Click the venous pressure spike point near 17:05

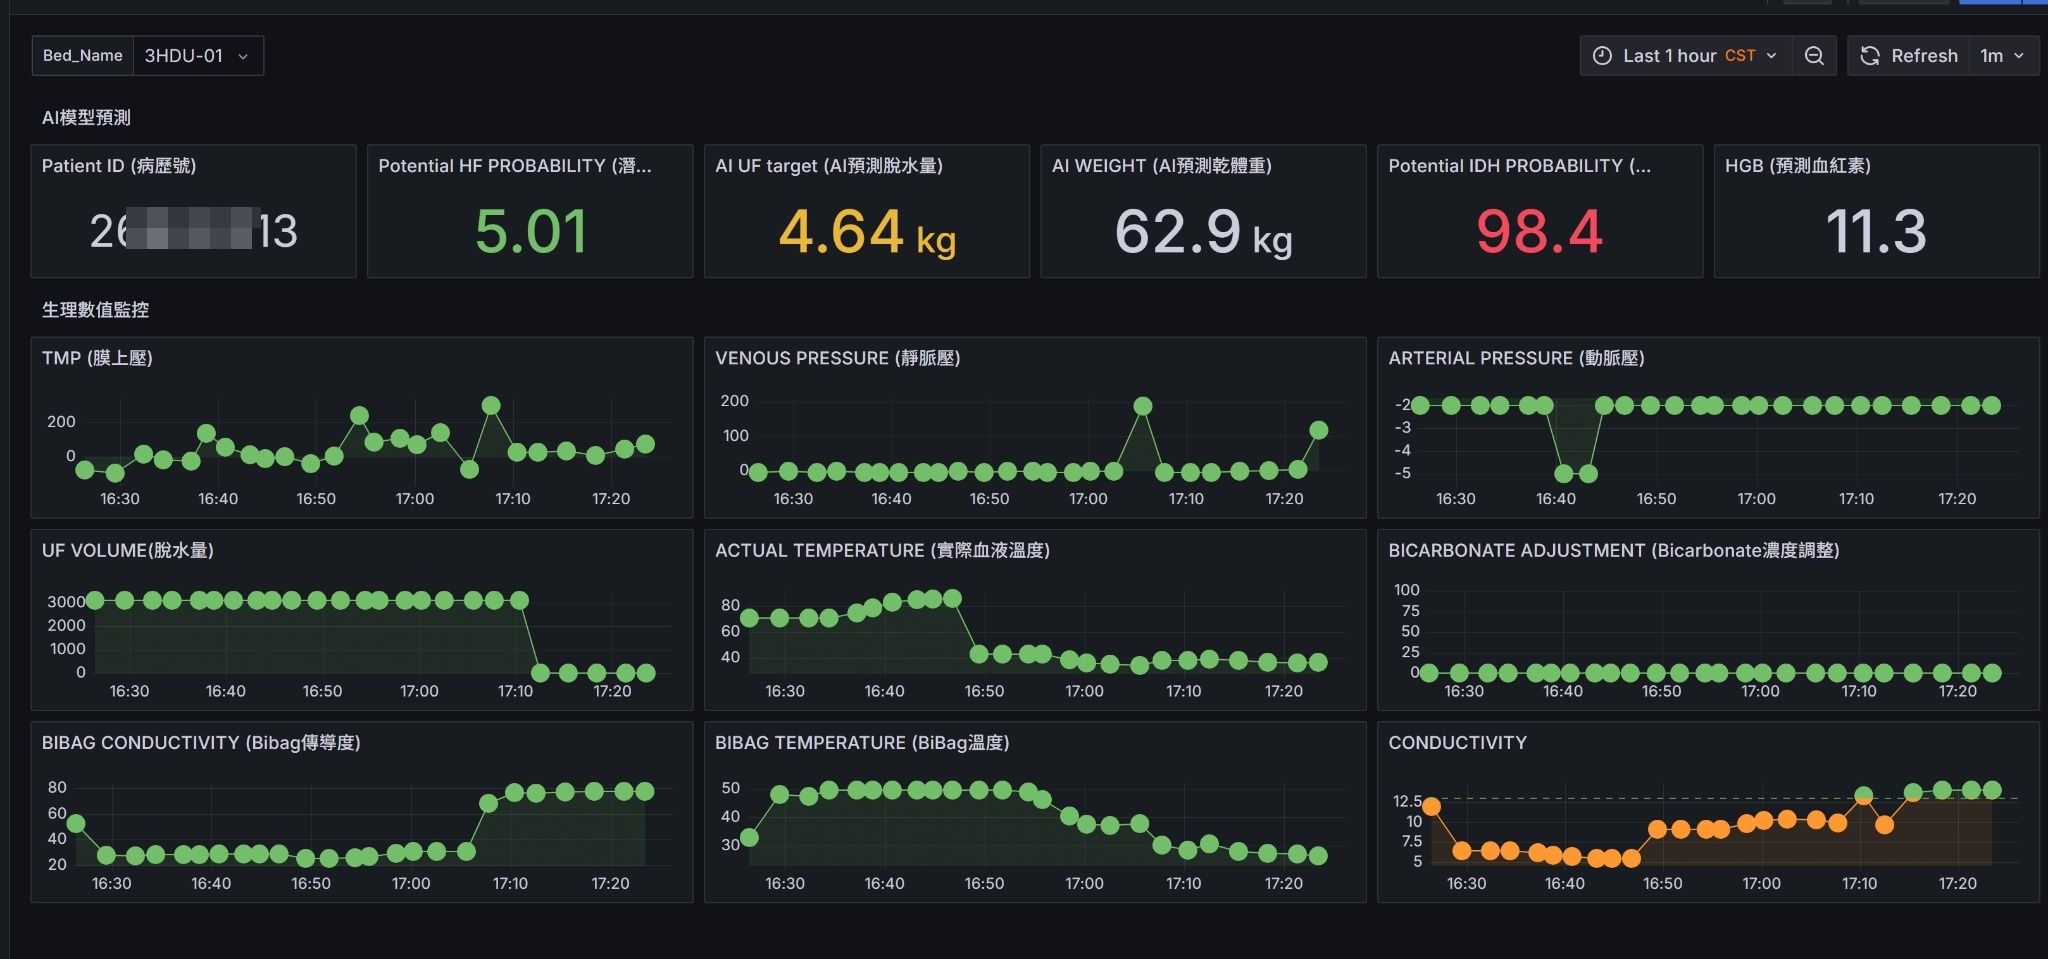tap(1143, 406)
